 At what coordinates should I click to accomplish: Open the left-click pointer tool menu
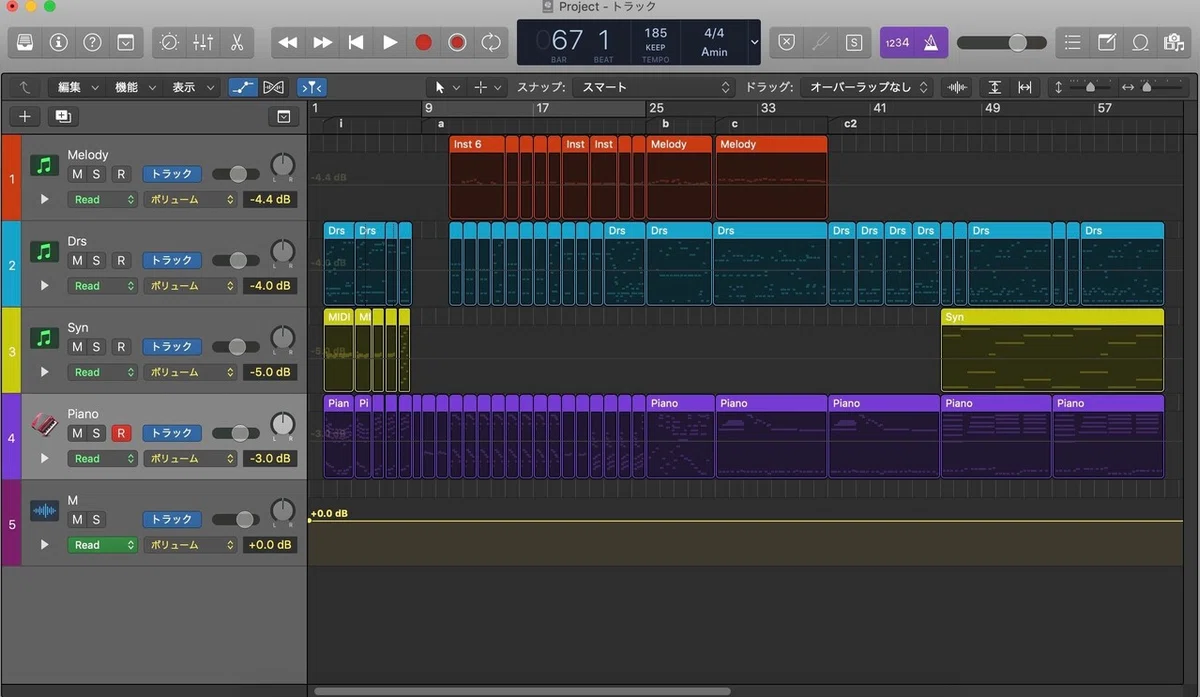(446, 87)
